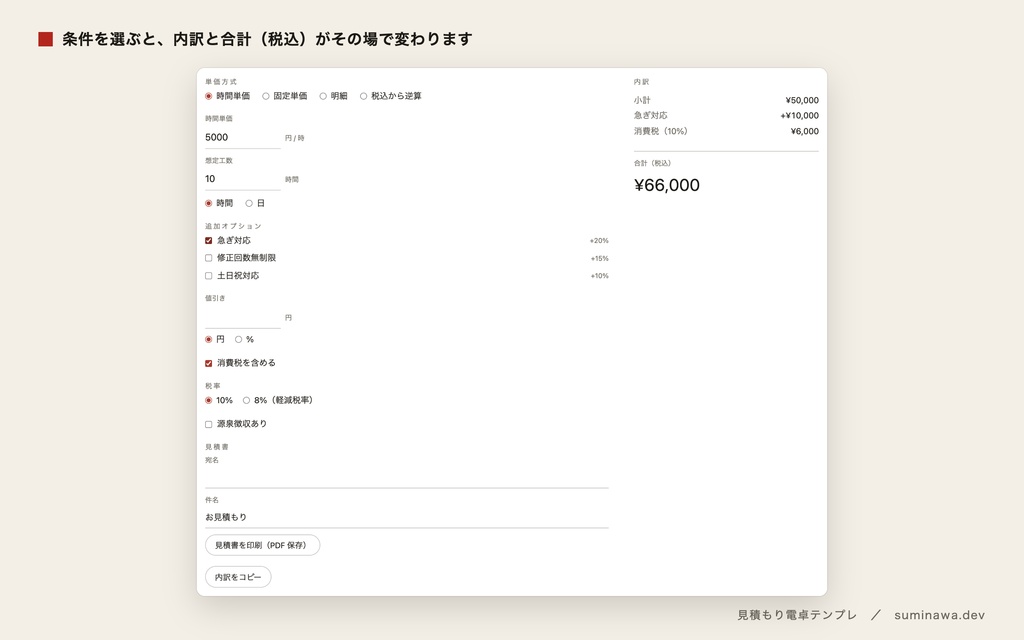Click the ¥66,000 total amount
This screenshot has width=1024, height=640.
(x=667, y=185)
